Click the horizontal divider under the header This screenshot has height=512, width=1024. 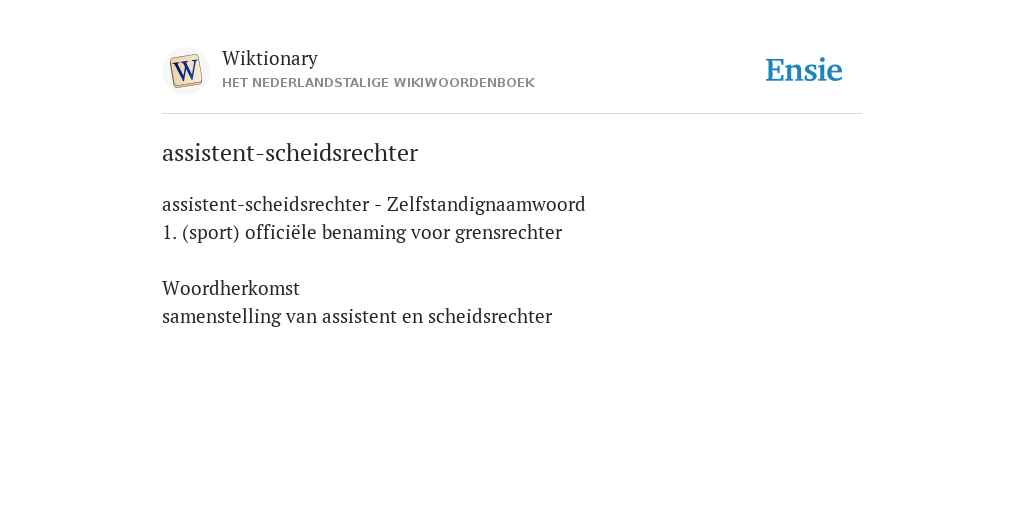pos(512,114)
